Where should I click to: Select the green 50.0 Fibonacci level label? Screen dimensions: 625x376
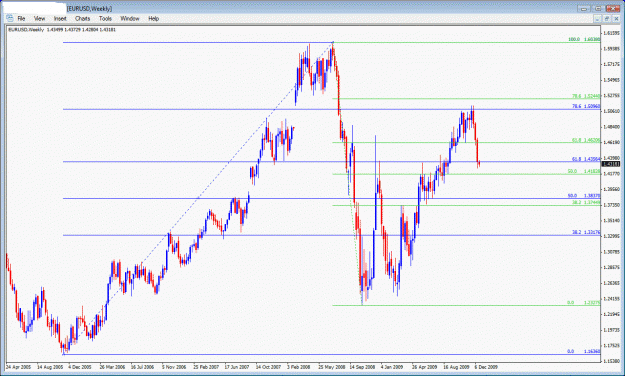584,171
